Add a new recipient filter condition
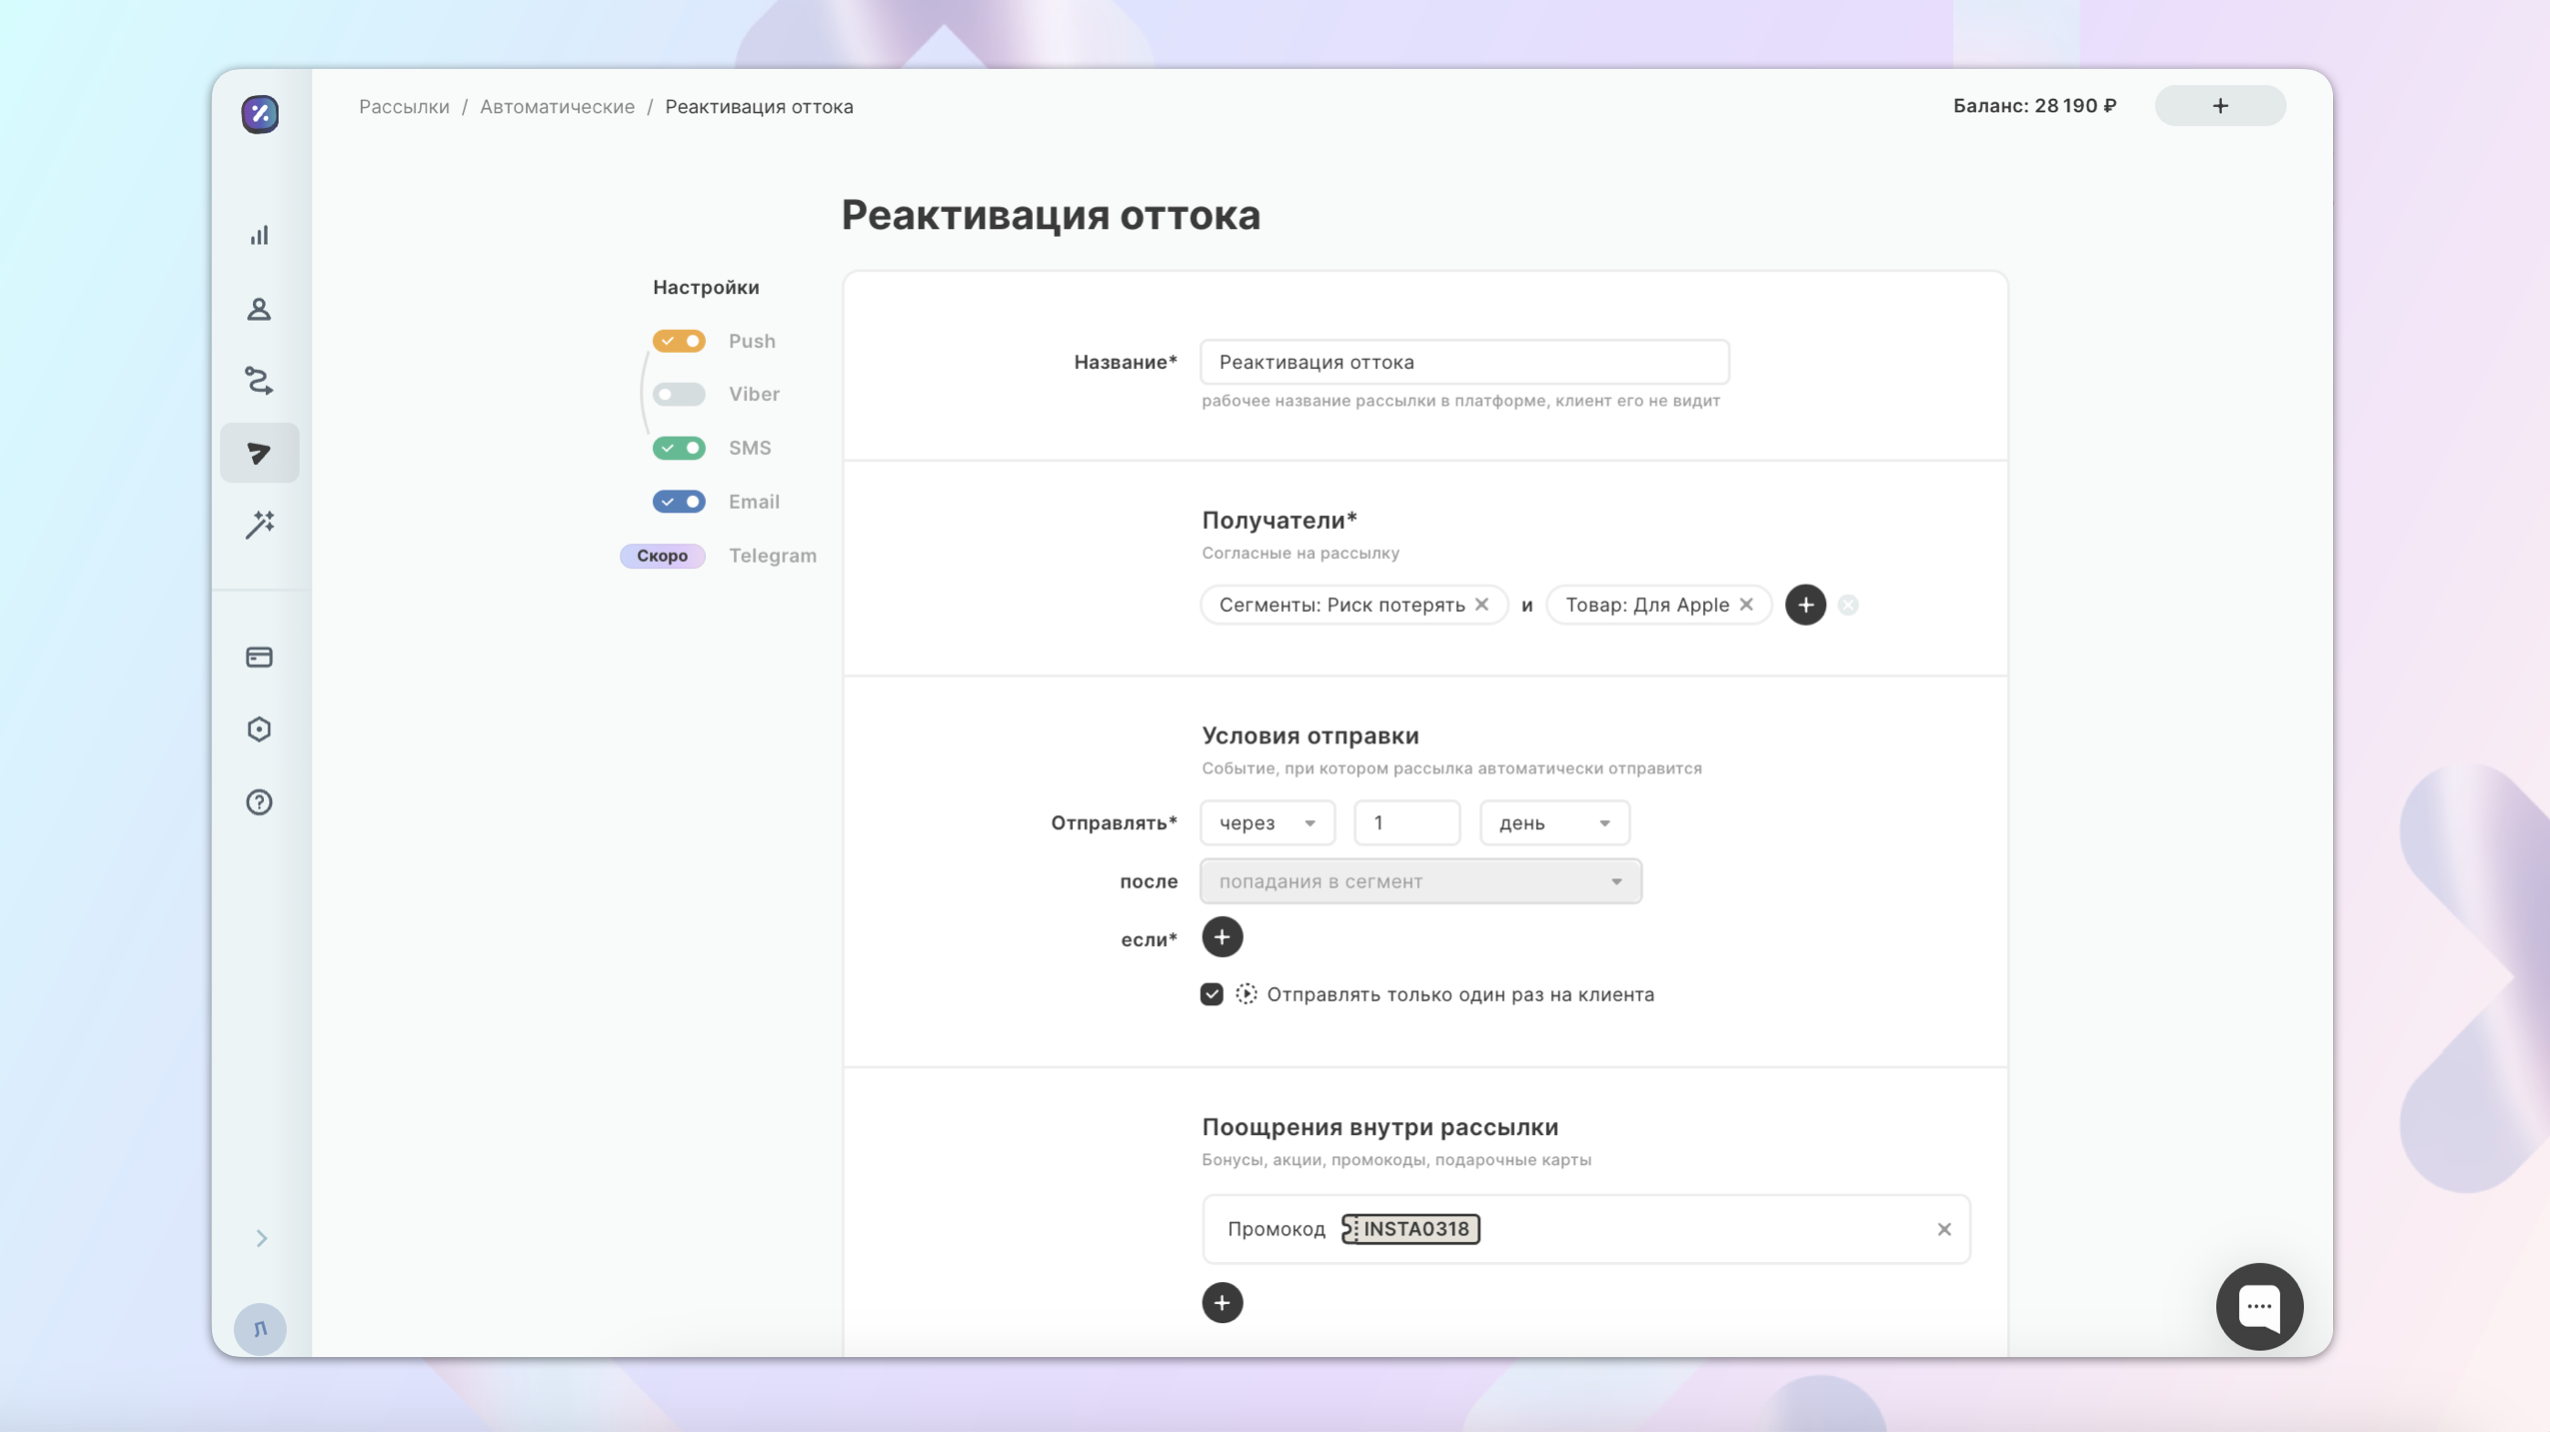2550x1432 pixels. [x=1805, y=604]
